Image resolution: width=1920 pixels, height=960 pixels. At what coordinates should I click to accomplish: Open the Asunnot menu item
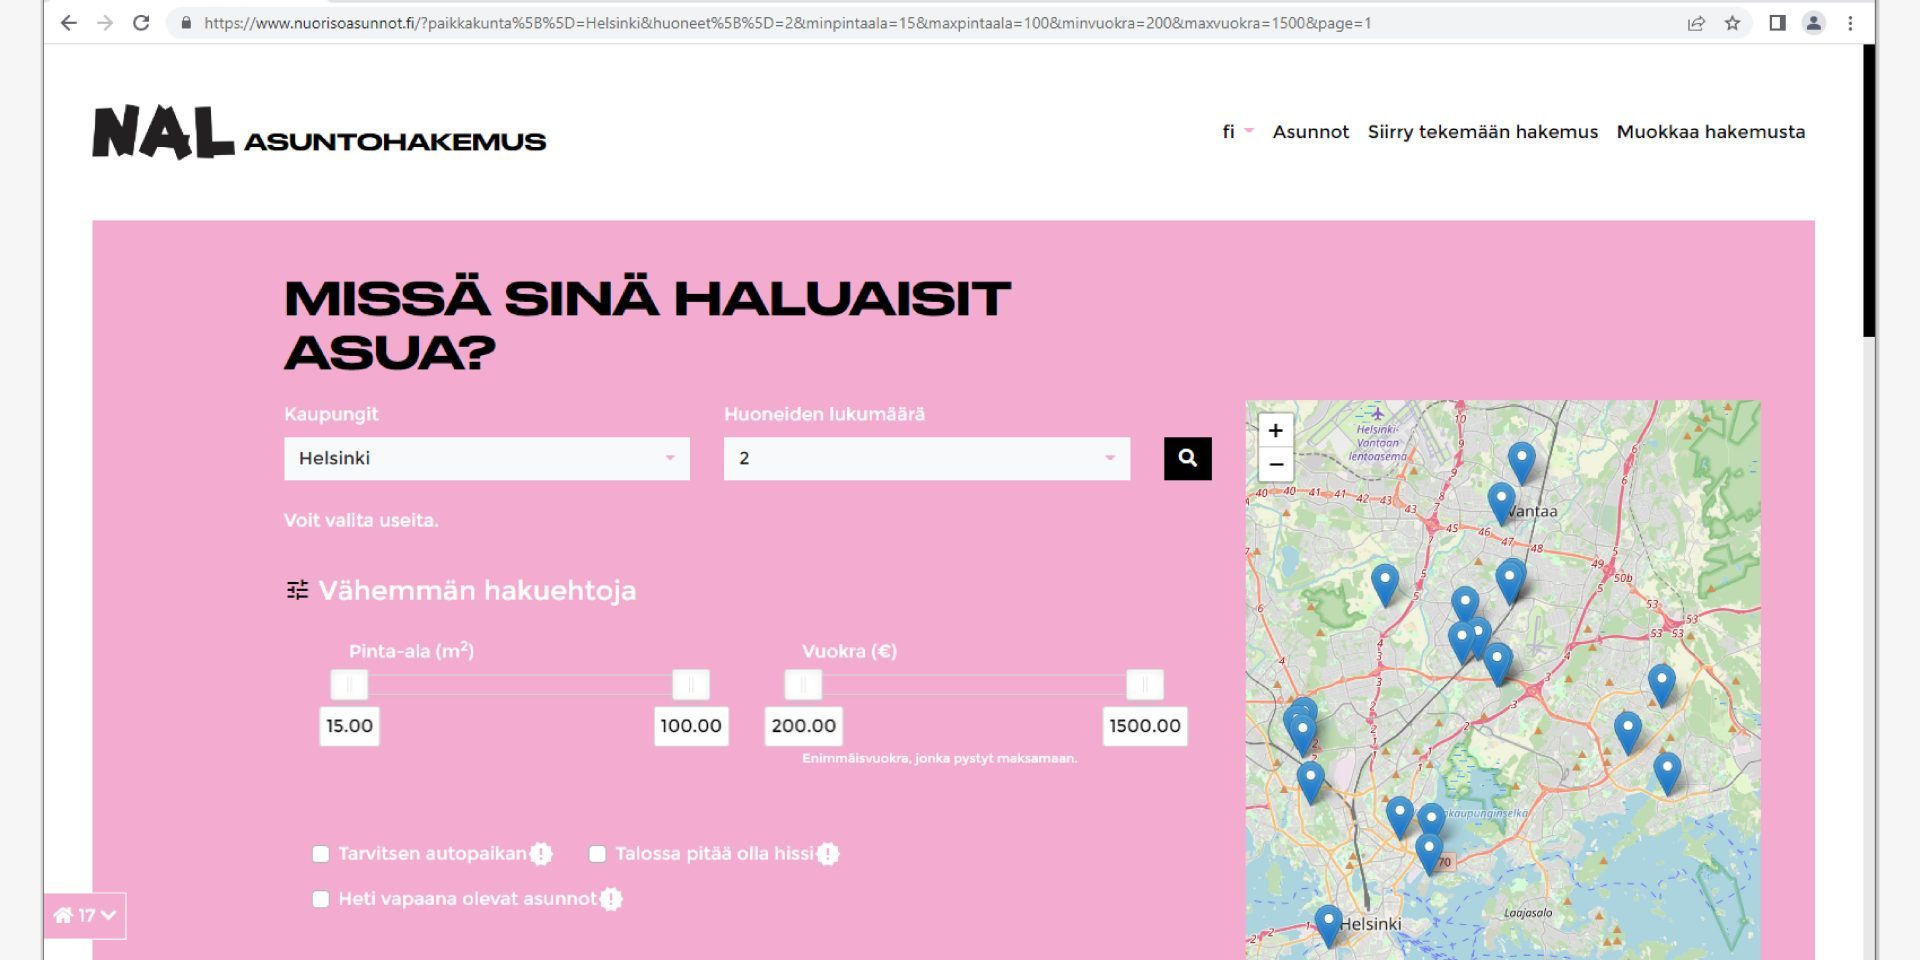pos(1310,131)
